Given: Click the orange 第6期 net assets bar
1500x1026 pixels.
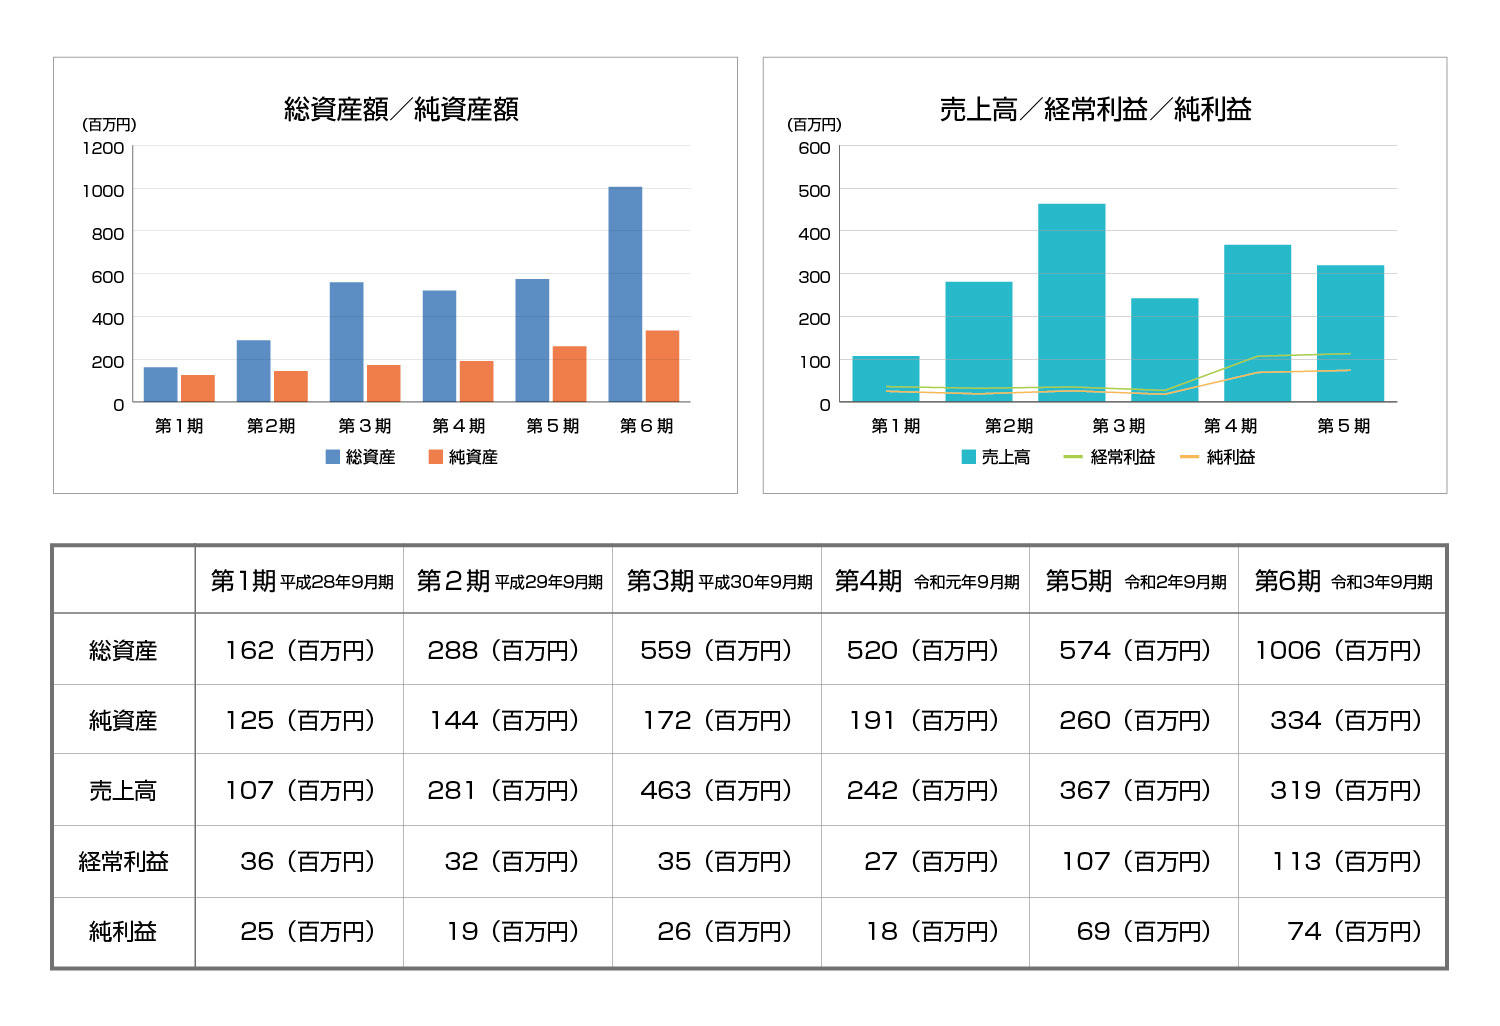Looking at the screenshot, I should pyautogui.click(x=662, y=366).
